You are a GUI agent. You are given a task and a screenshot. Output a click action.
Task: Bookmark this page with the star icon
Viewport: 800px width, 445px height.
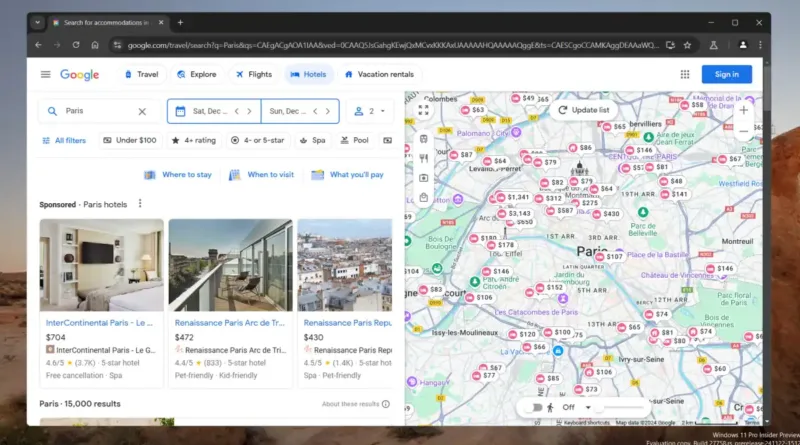[x=687, y=45]
